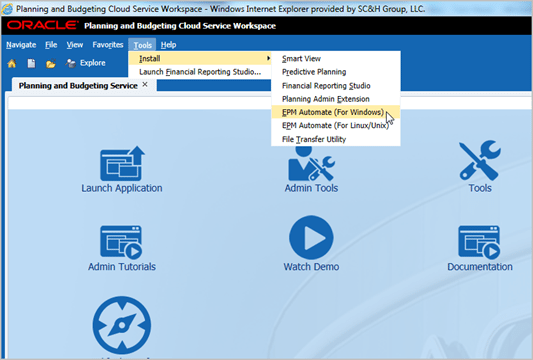Close the Planning and Budgeting Service tab
This screenshot has width=533, height=360.
(145, 84)
